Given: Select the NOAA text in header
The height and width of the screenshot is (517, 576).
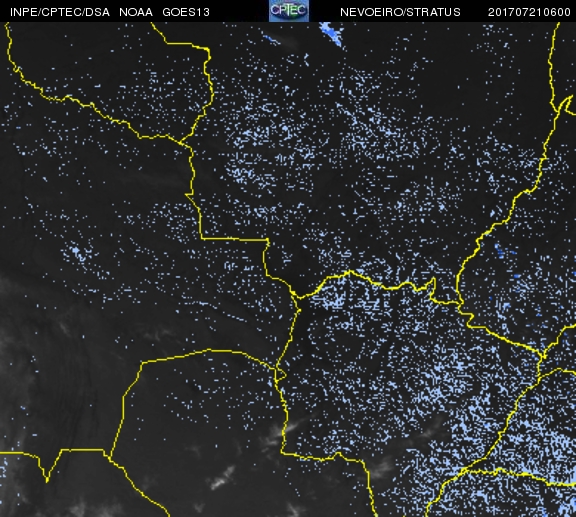Looking at the screenshot, I should (x=136, y=12).
